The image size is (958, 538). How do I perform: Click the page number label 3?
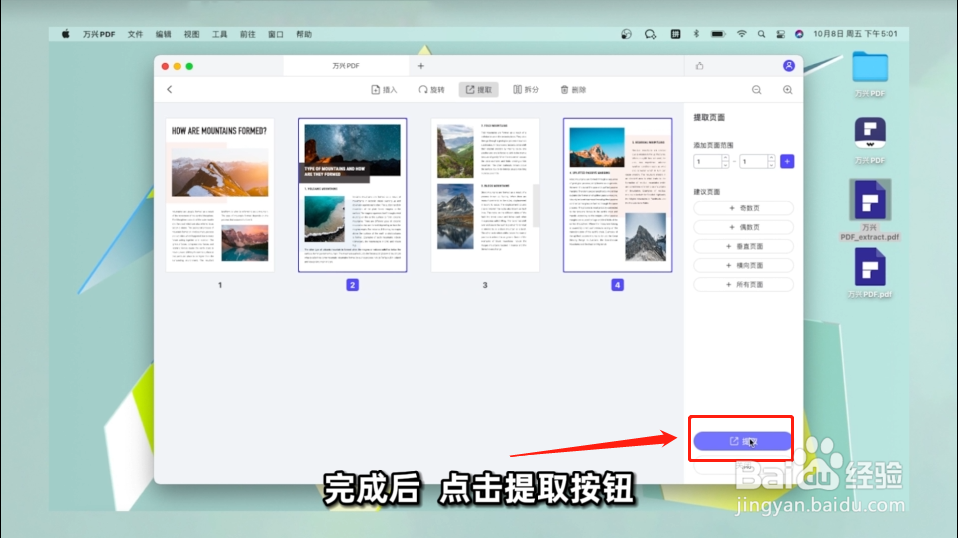point(485,285)
